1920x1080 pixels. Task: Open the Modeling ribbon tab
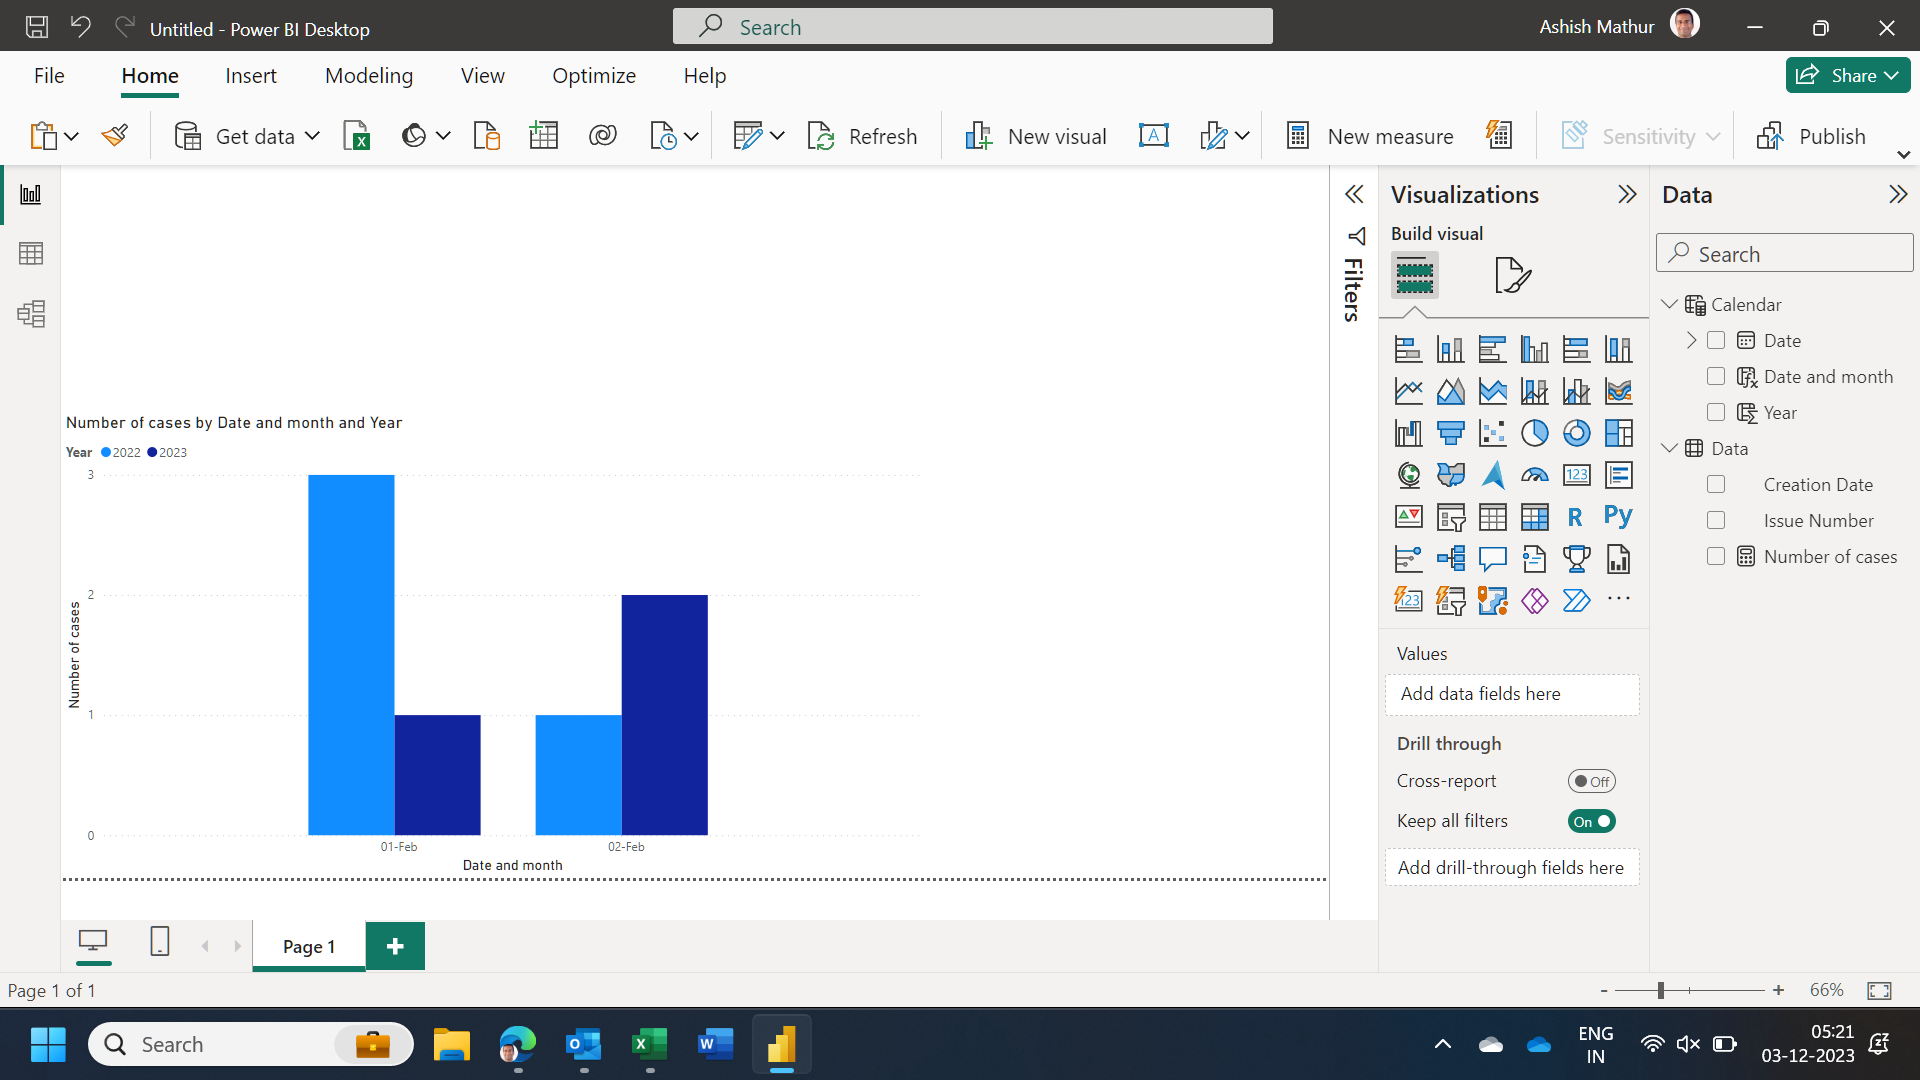click(x=369, y=76)
